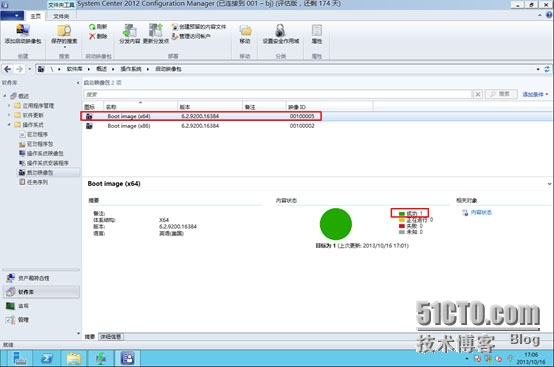The width and height of the screenshot is (554, 367).
Task: Expand the Application Management (应用程序管理) folder node
Action: coord(9,106)
